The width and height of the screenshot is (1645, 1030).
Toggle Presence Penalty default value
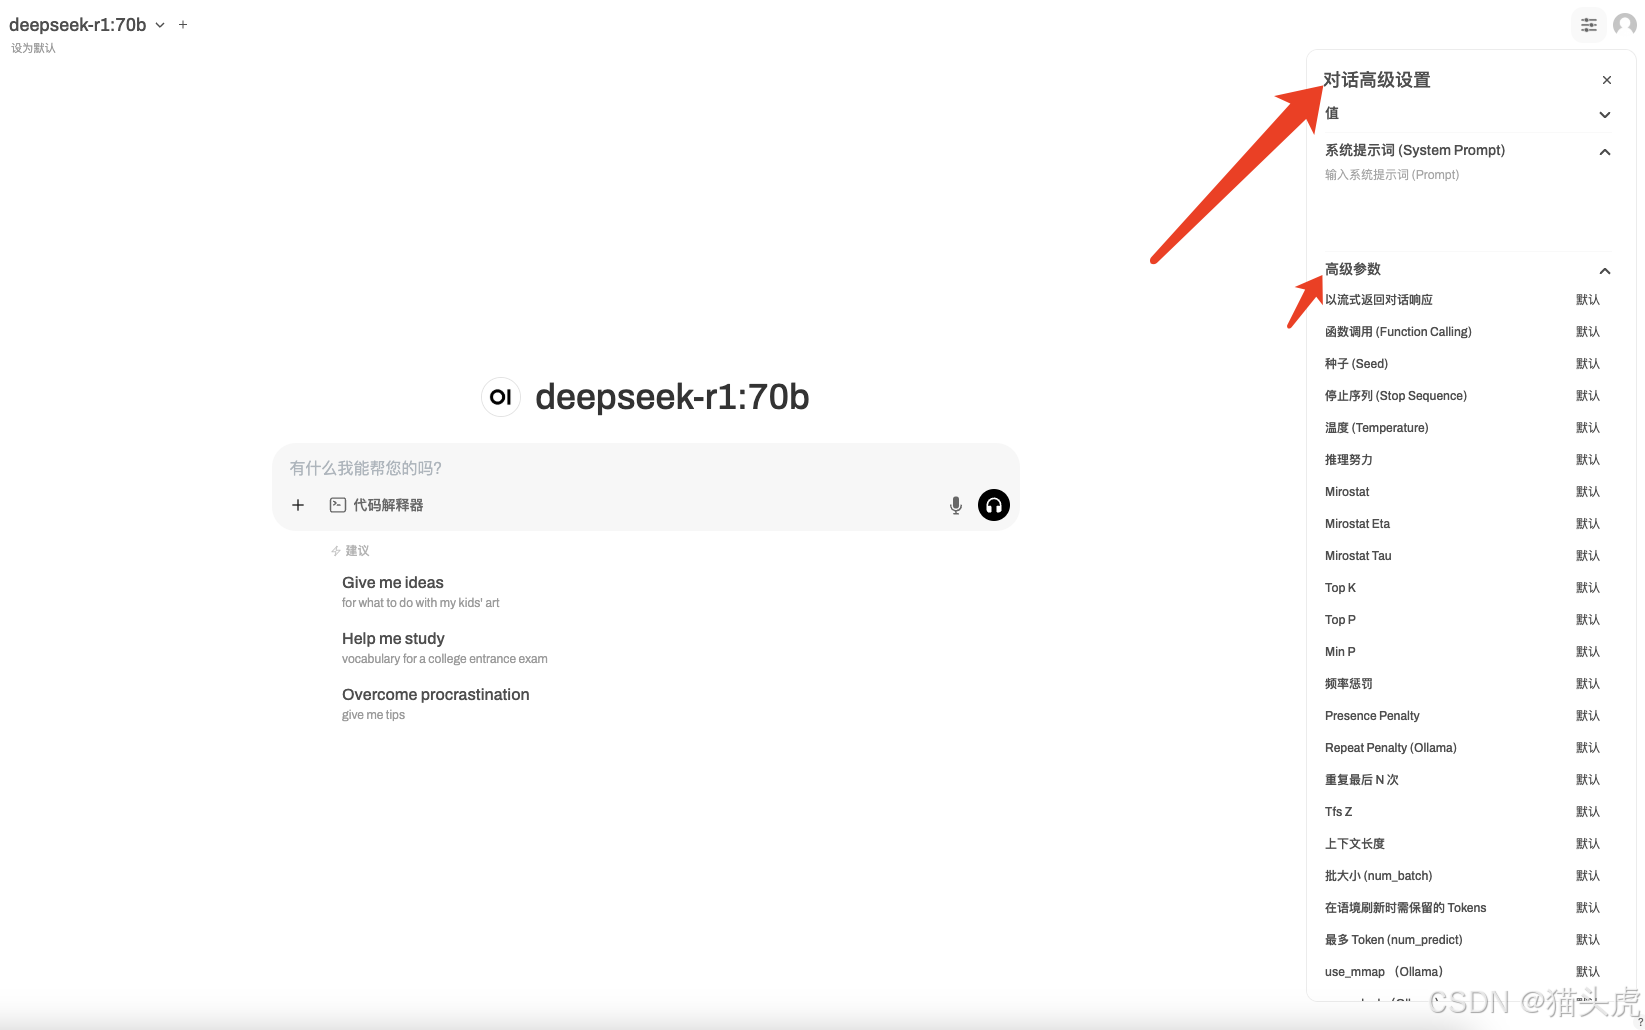[1588, 716]
